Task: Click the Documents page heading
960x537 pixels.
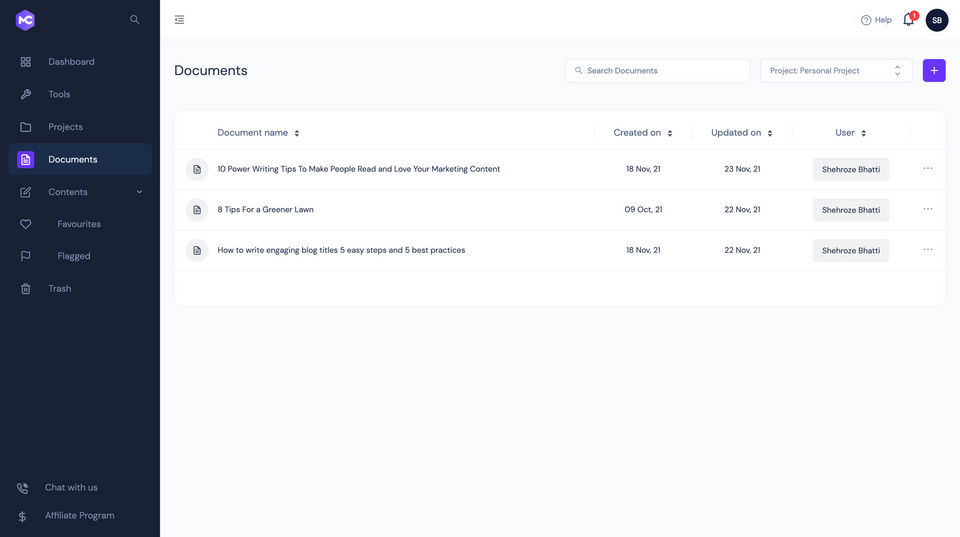Action: click(211, 70)
